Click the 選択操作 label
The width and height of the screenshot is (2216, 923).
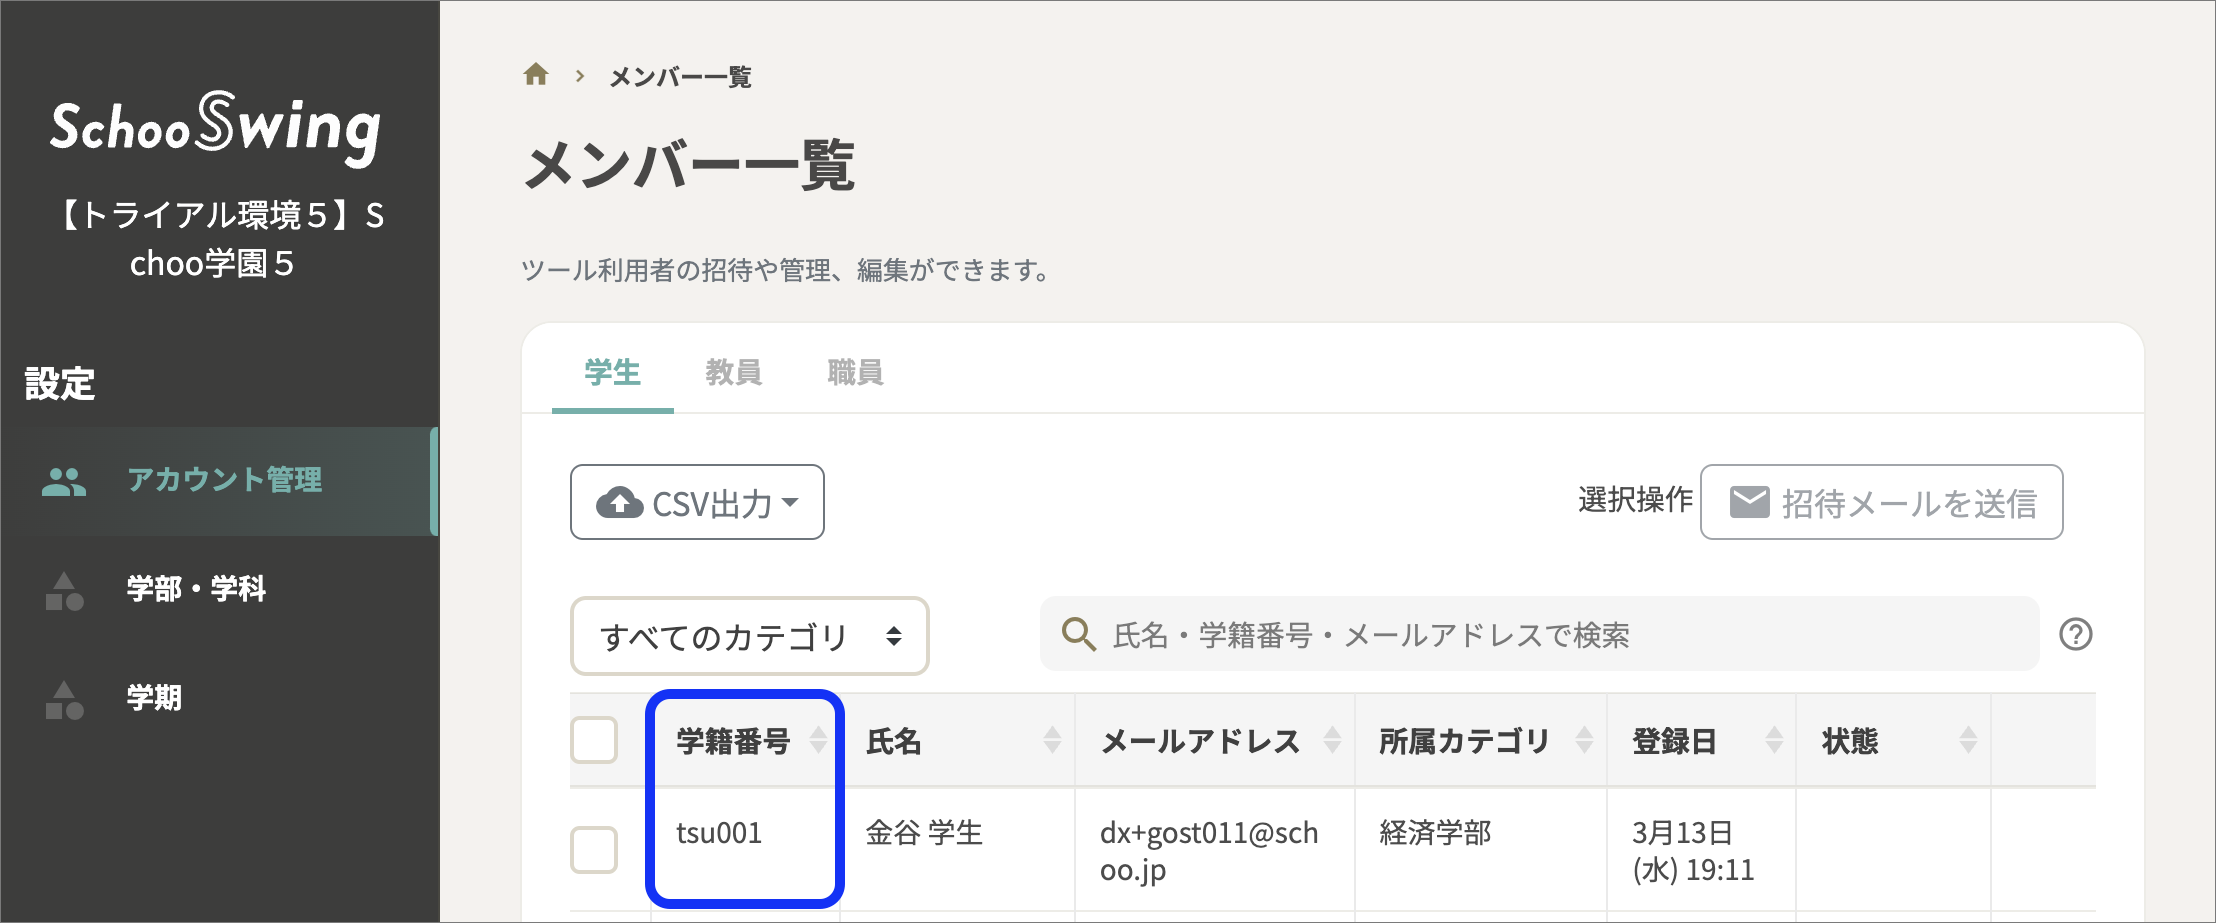click(1635, 499)
